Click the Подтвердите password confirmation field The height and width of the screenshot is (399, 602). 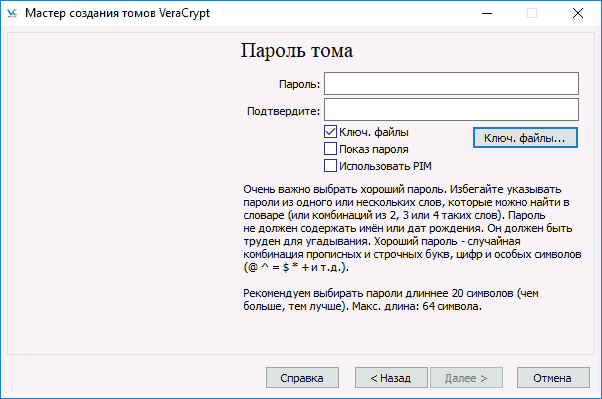coord(451,109)
